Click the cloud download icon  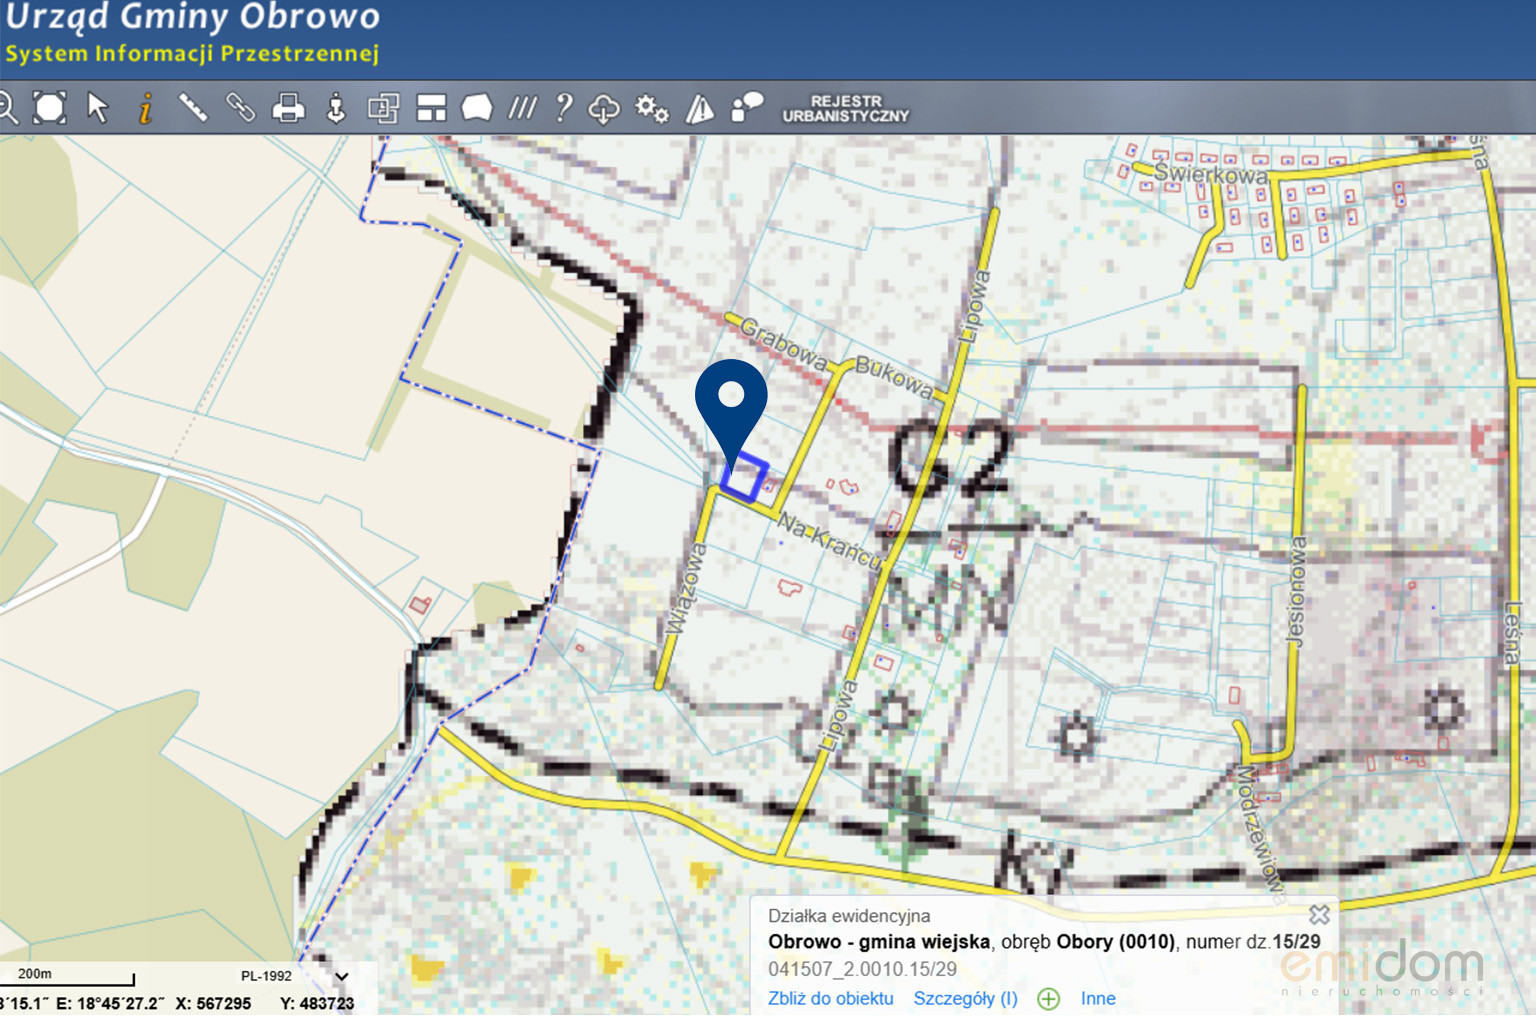click(x=604, y=108)
